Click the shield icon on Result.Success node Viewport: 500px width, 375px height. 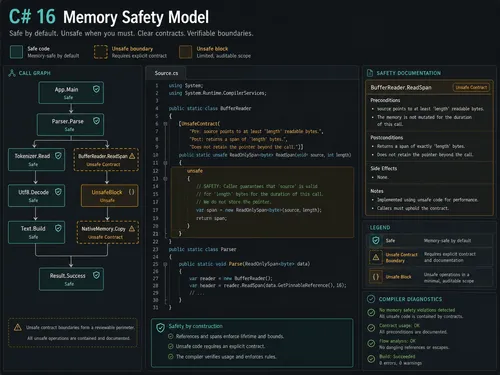96,275
